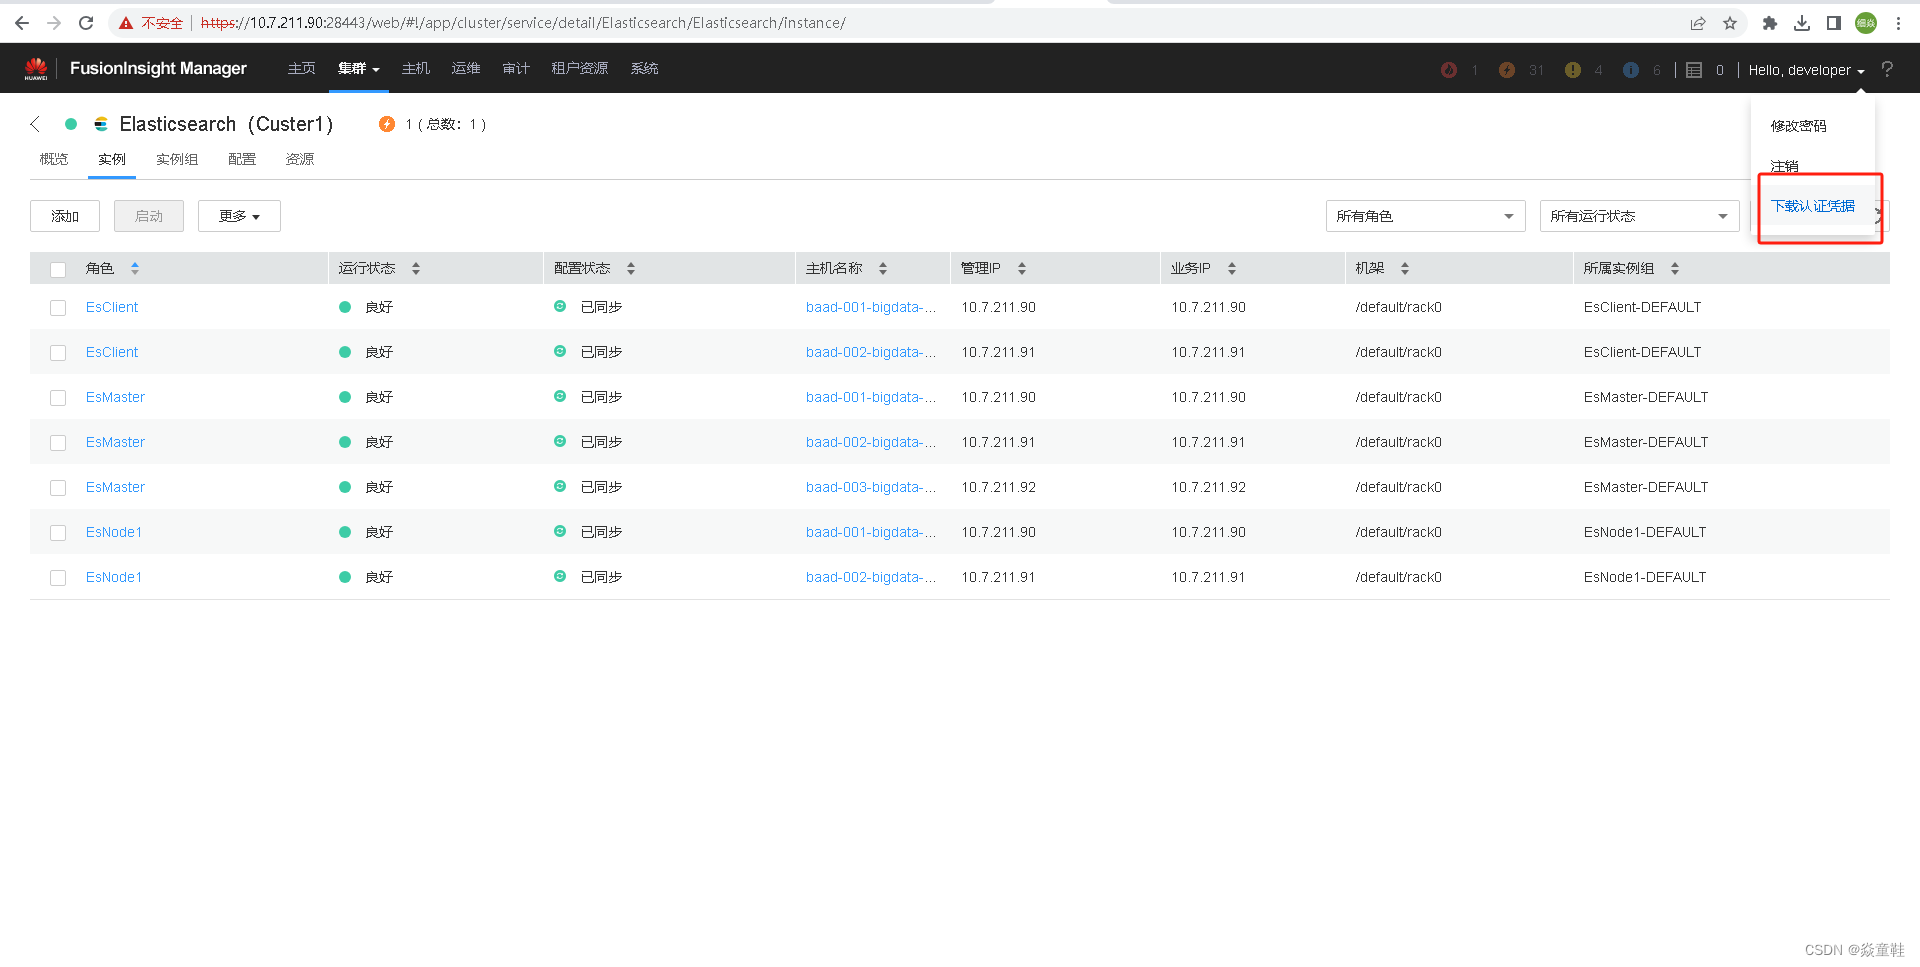The height and width of the screenshot is (967, 1920).
Task: Expand the 更多 actions dropdown
Action: [239, 216]
